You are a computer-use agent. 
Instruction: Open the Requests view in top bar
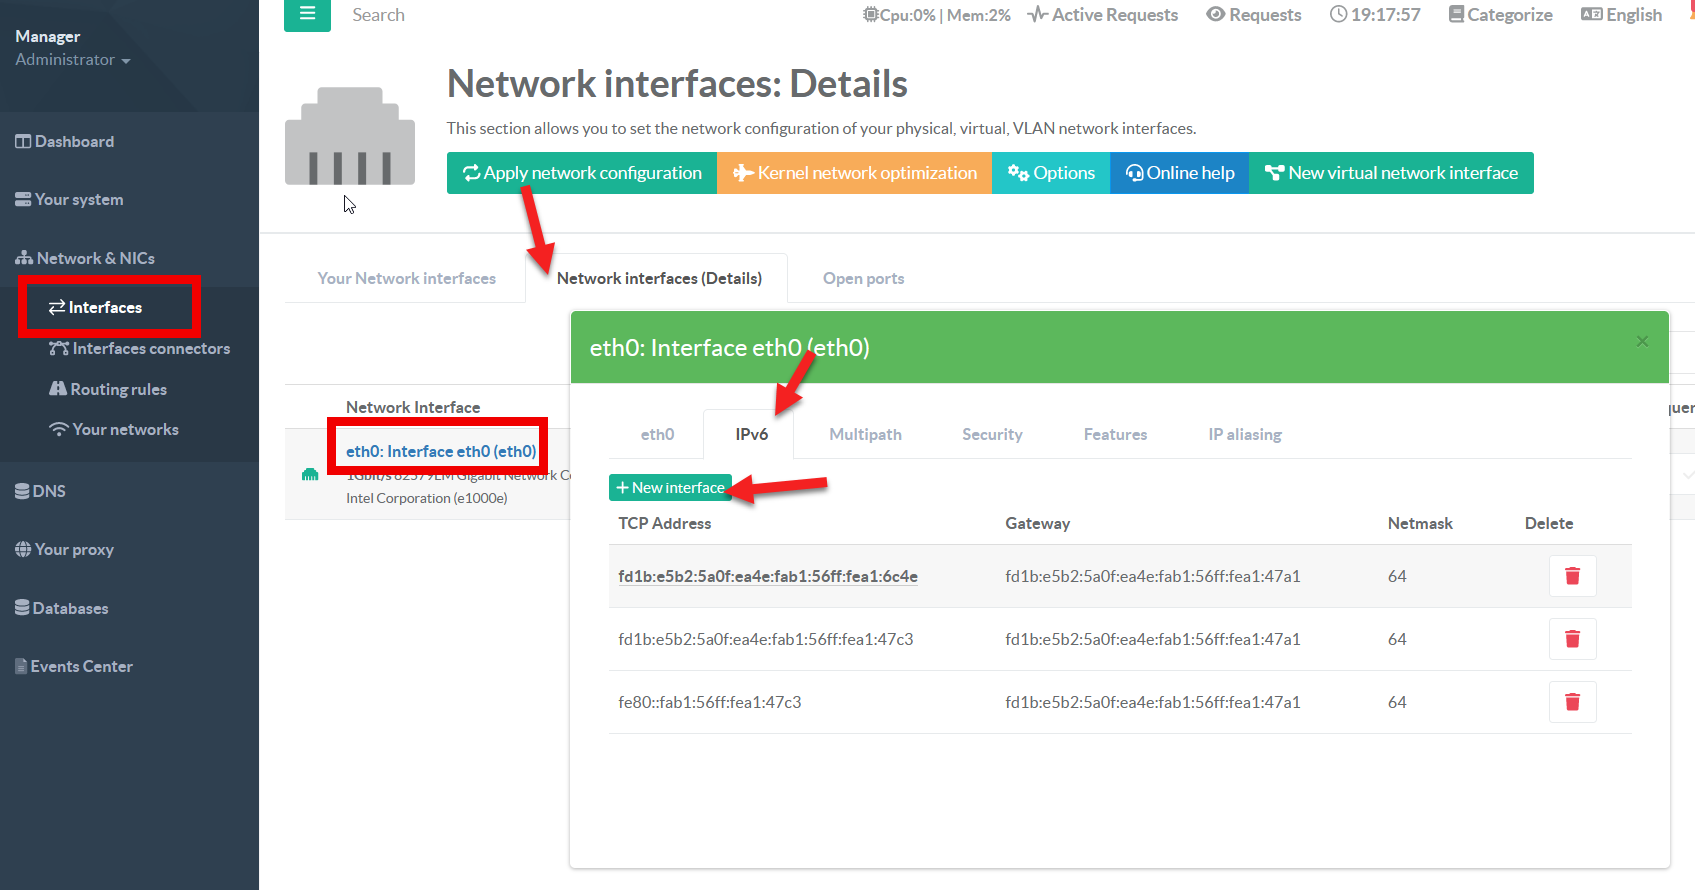point(1254,15)
